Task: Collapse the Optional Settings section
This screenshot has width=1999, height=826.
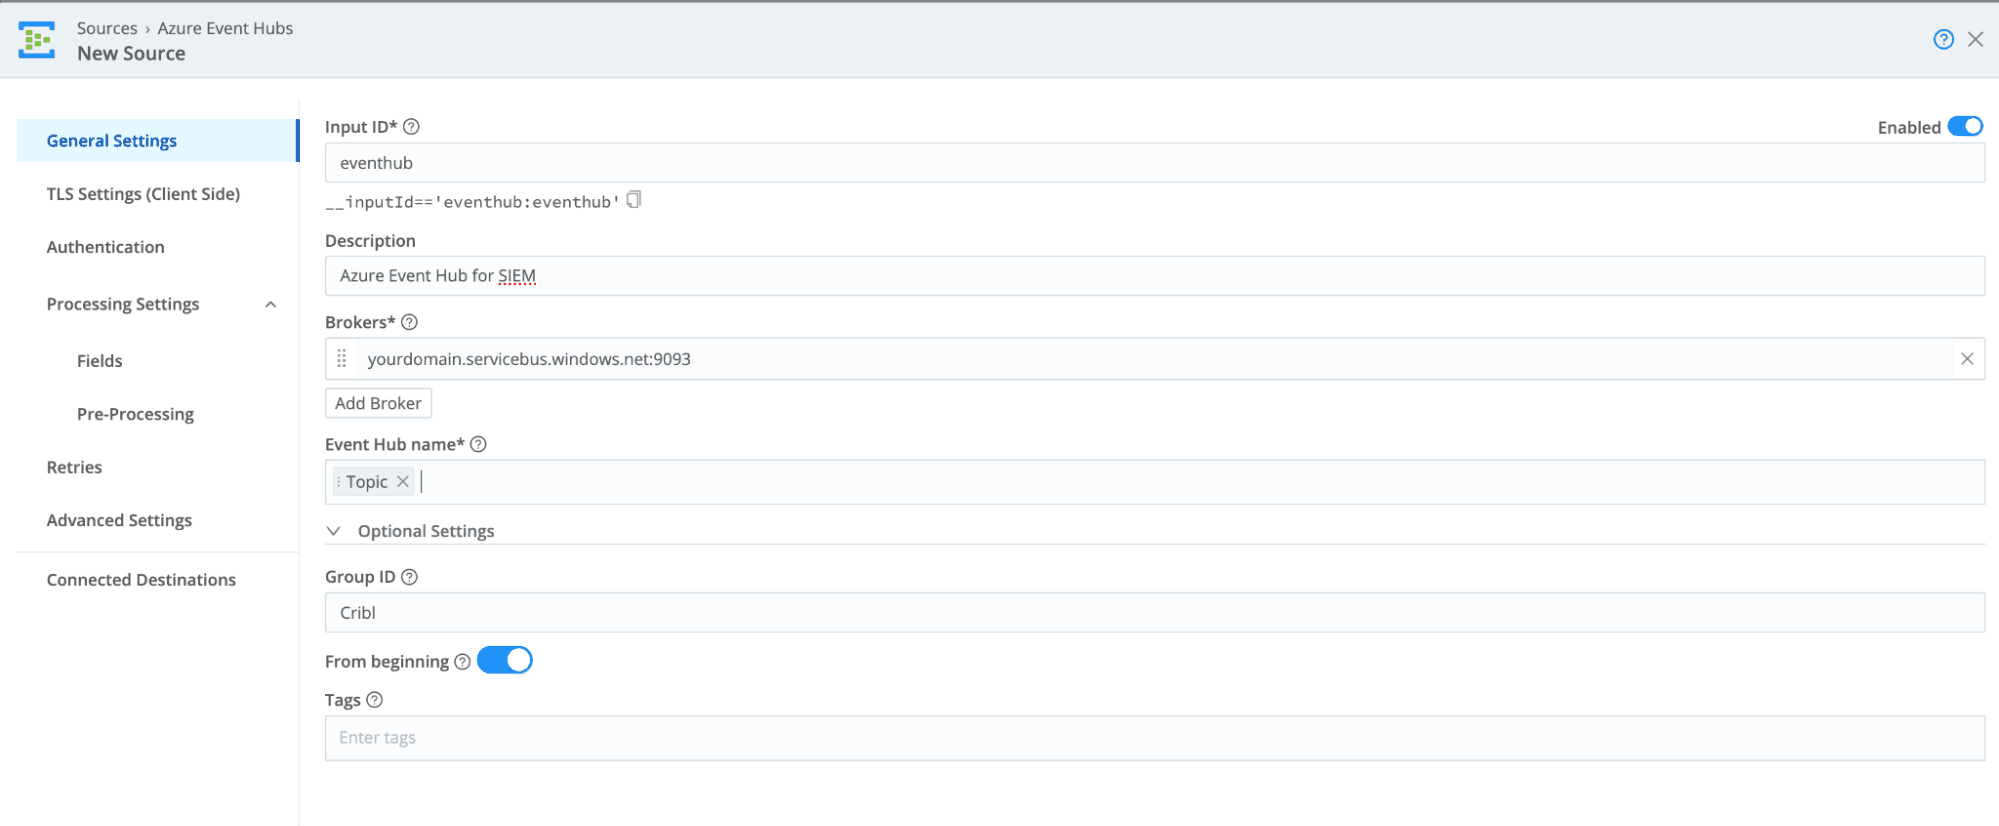Action: 334,531
